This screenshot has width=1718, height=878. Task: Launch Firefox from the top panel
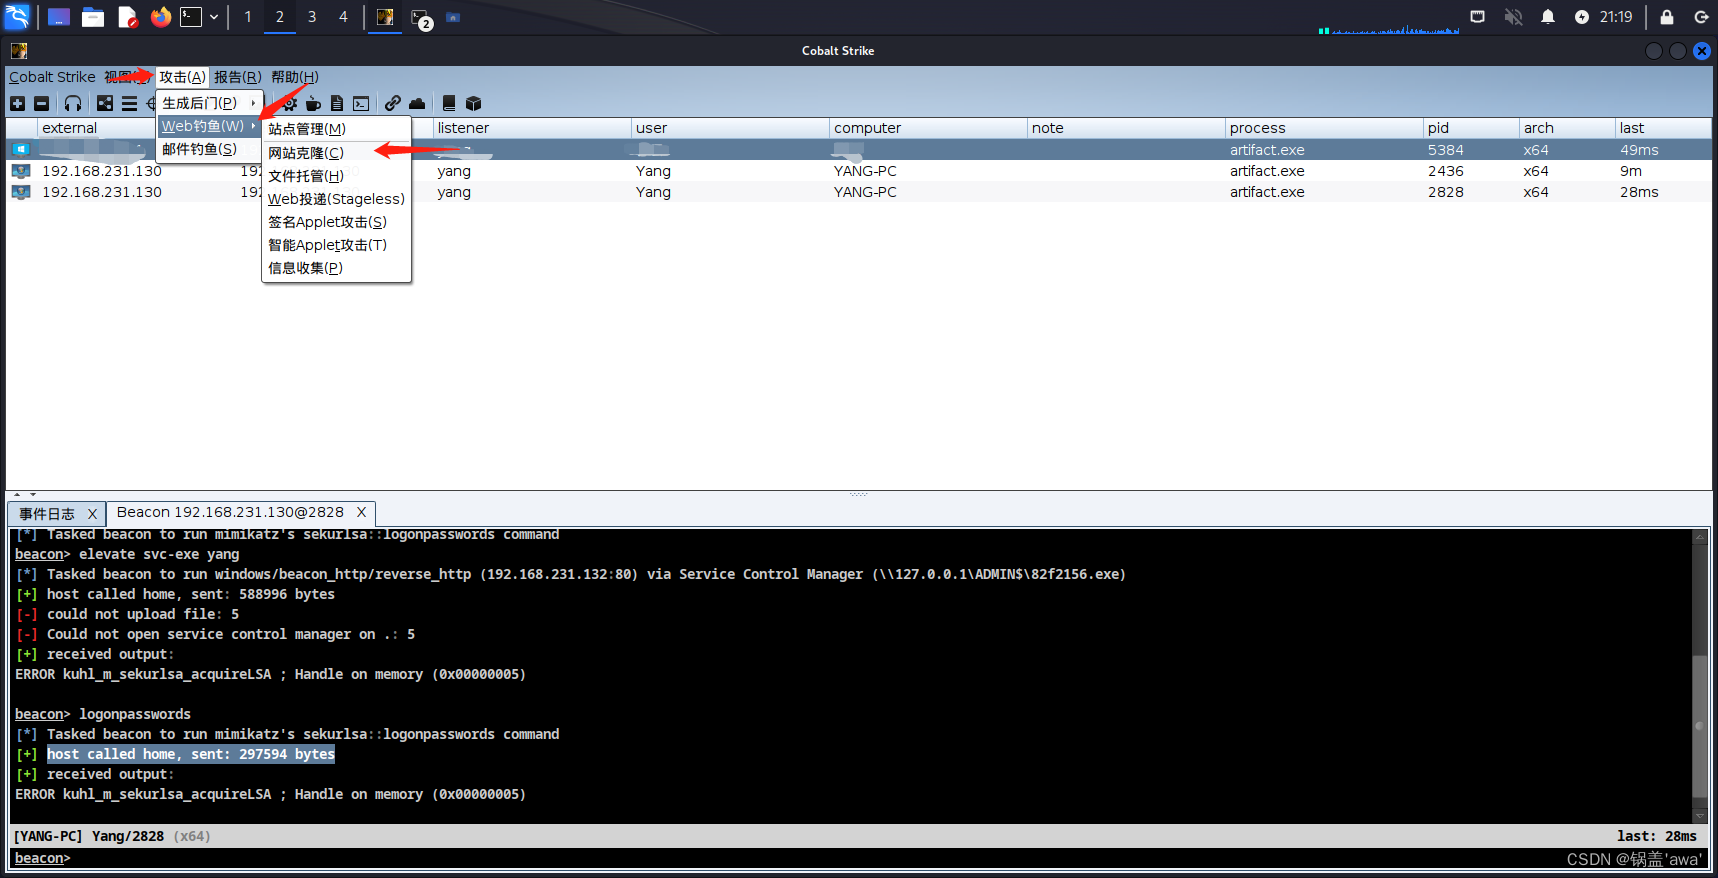pos(161,17)
